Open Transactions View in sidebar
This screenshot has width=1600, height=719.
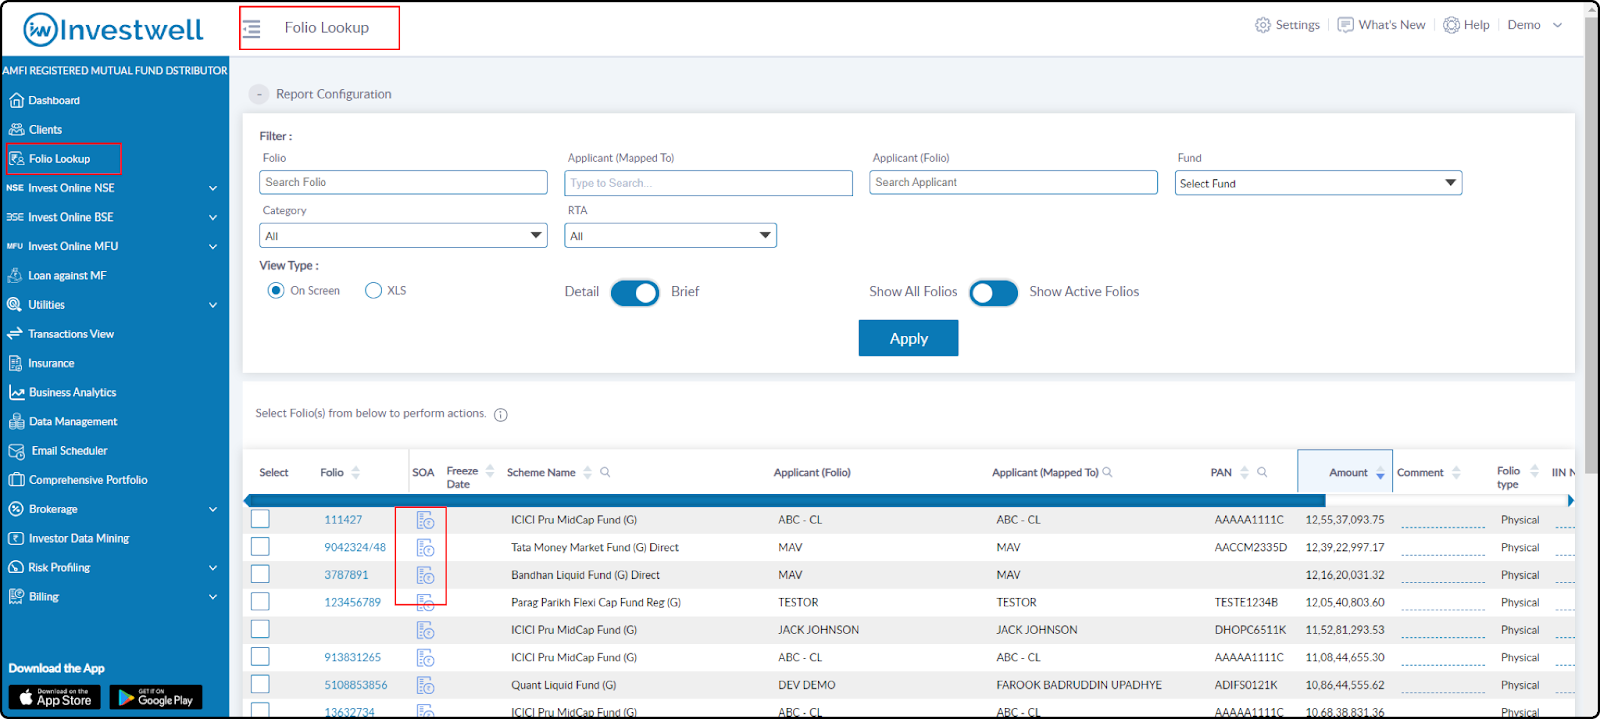pos(71,334)
